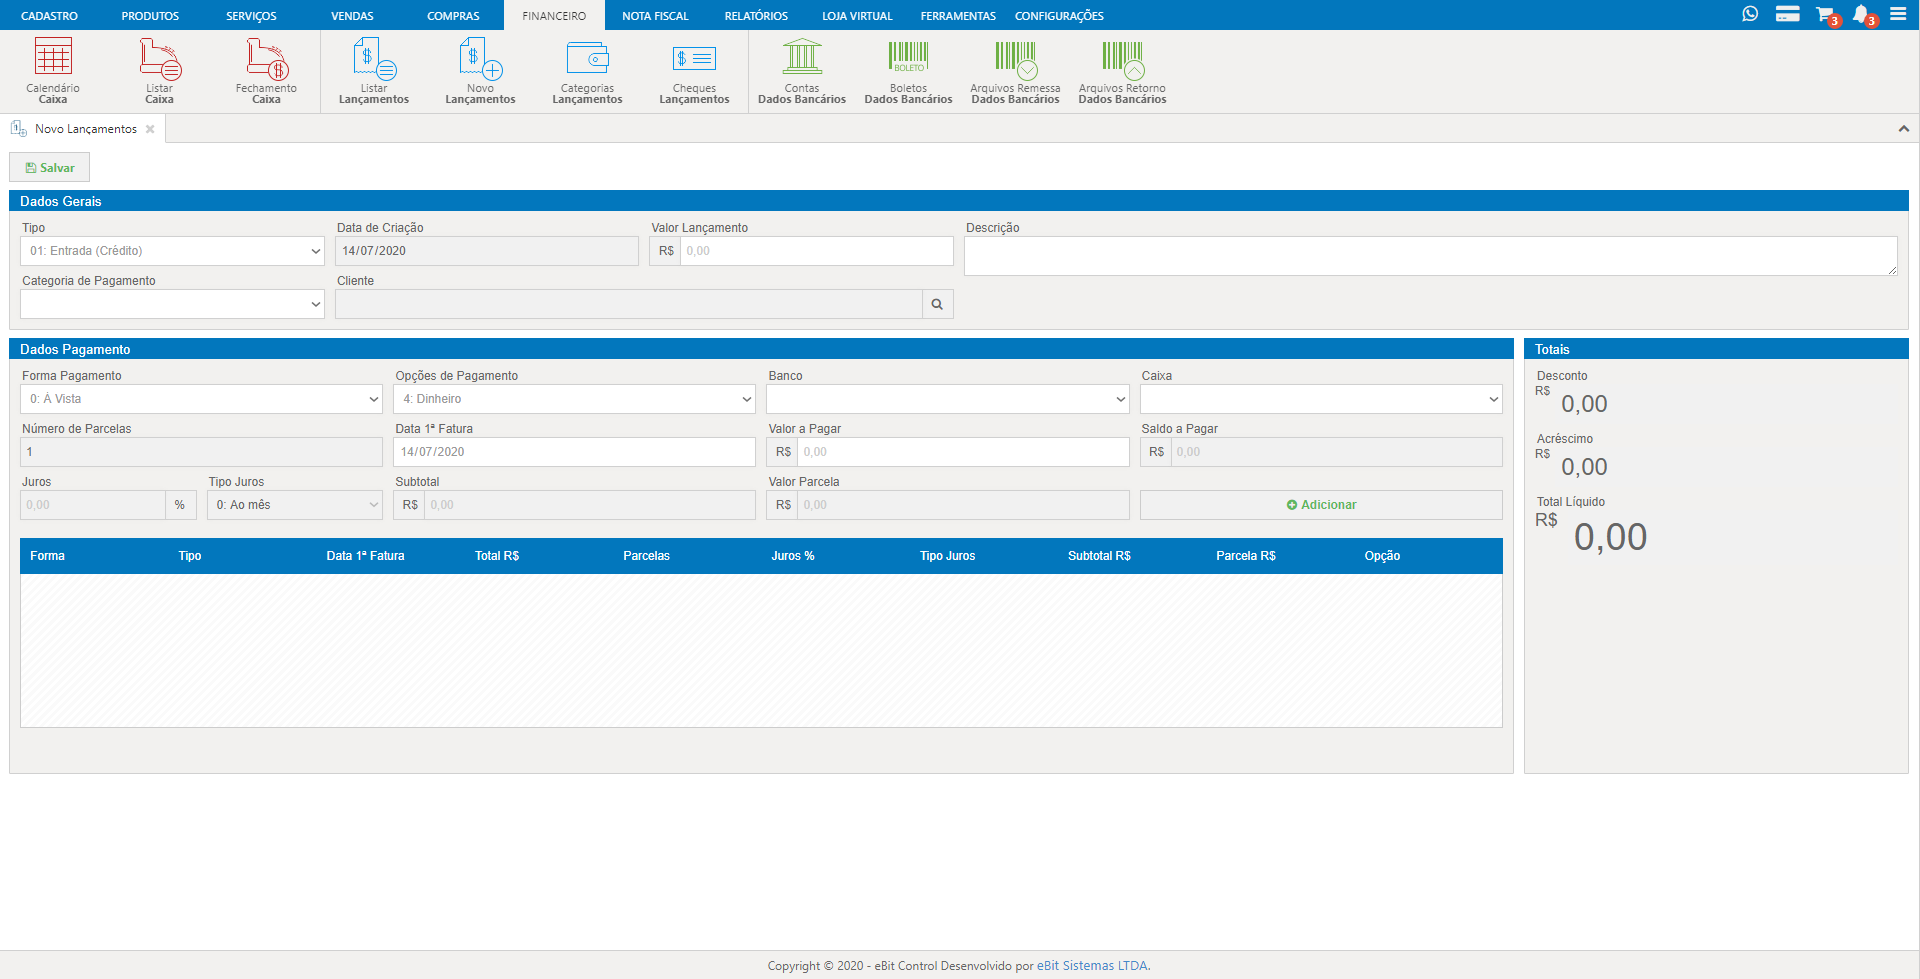
Task: Open Opções de Pagamento dropdown
Action: coord(574,399)
